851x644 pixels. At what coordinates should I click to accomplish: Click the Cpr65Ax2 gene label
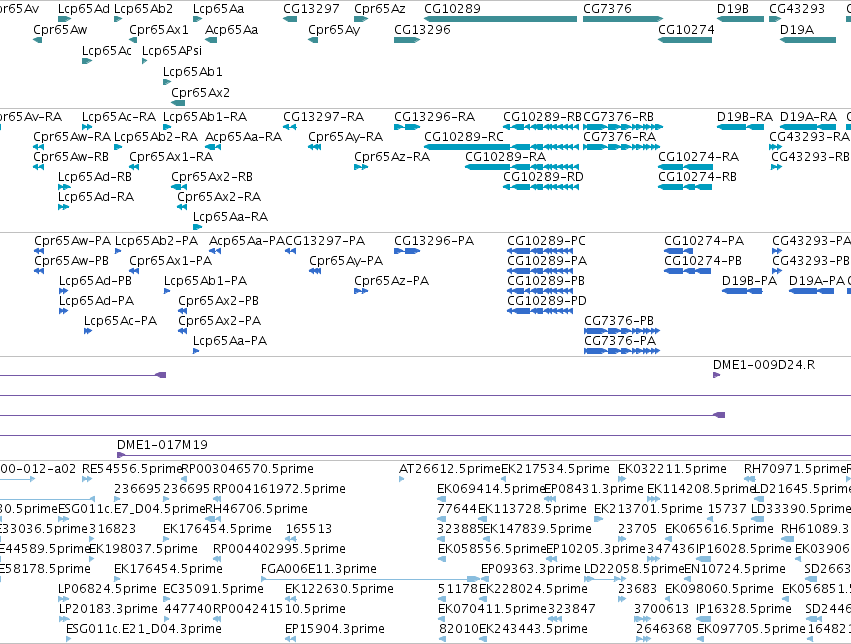200,93
